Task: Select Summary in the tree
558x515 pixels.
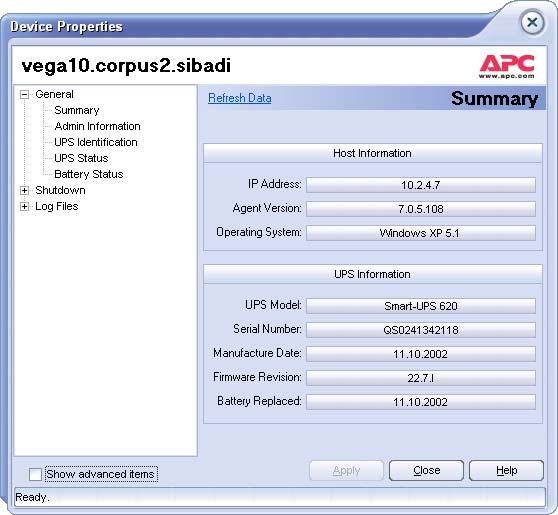Action: (77, 110)
